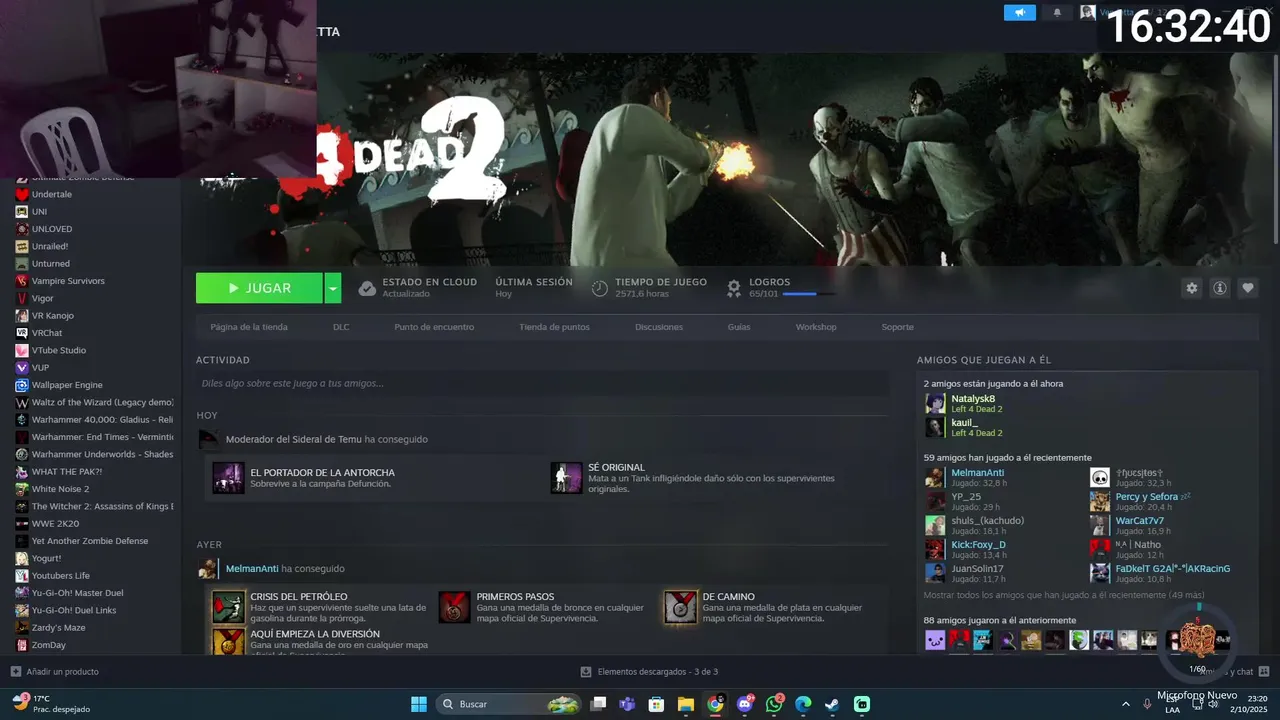Open friend kauil_ entry
The image size is (1280, 720).
pyautogui.click(x=964, y=428)
